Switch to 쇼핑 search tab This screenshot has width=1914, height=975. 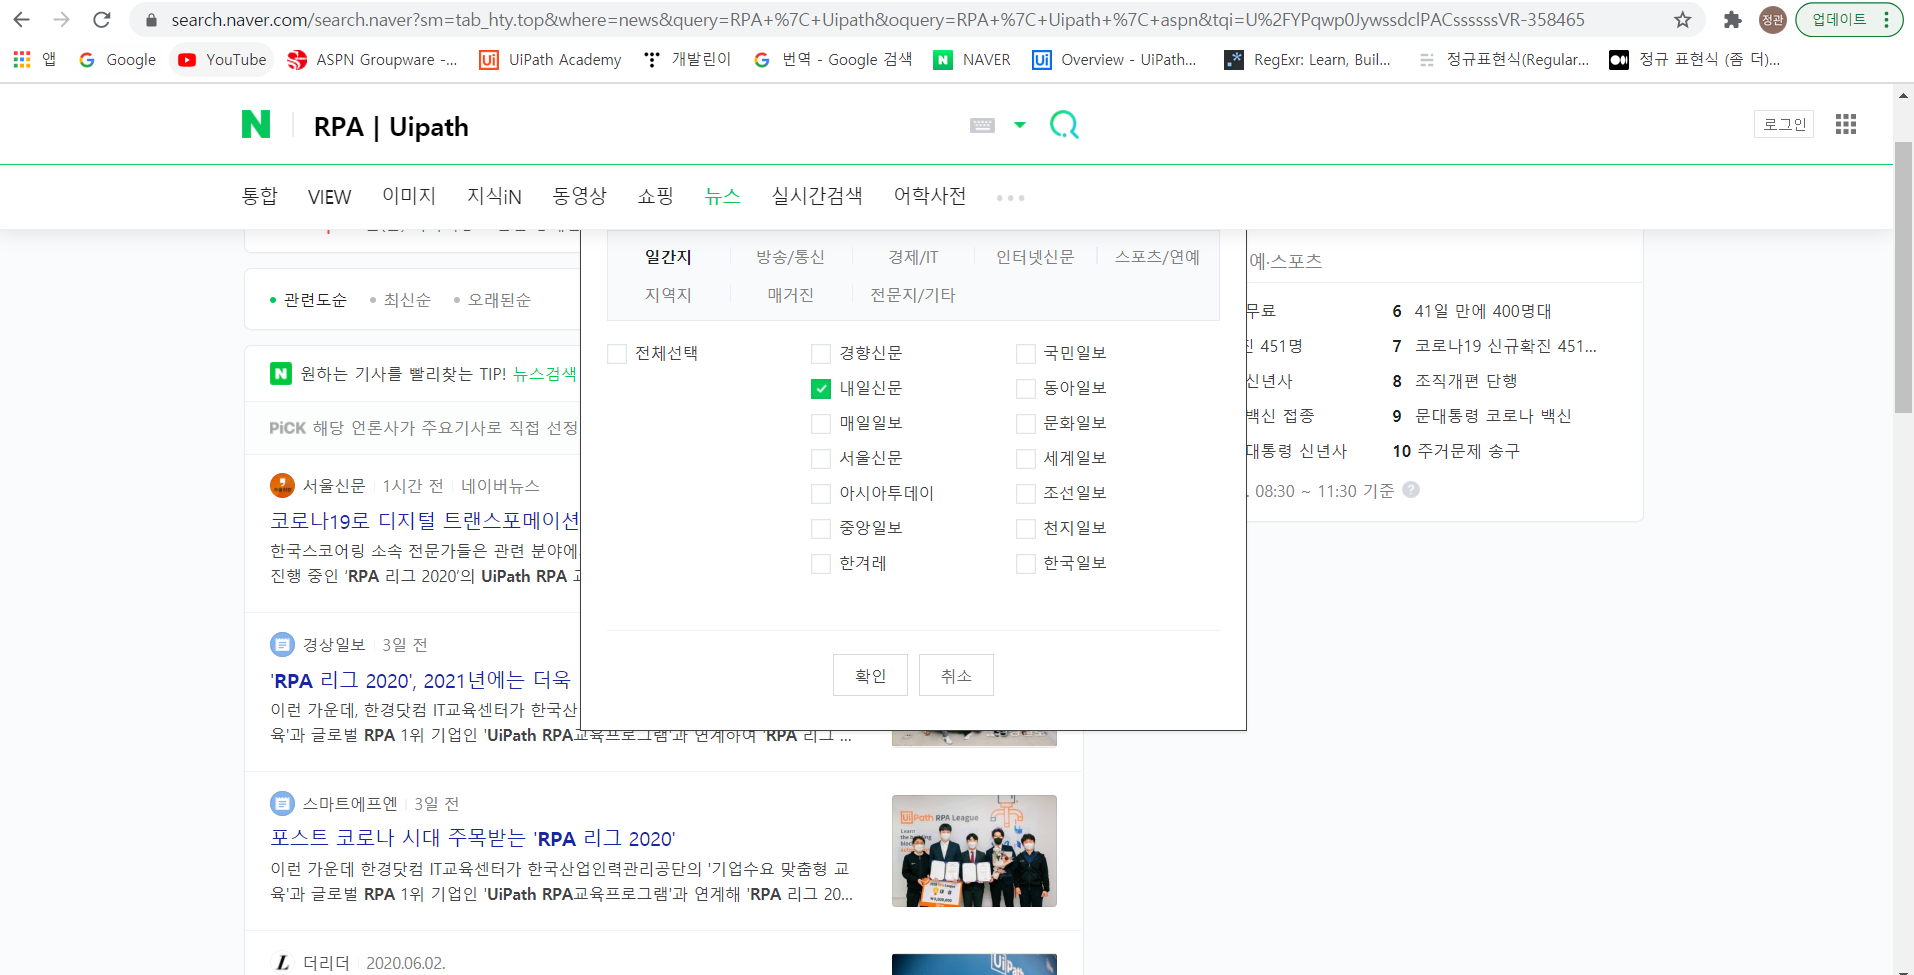655,196
